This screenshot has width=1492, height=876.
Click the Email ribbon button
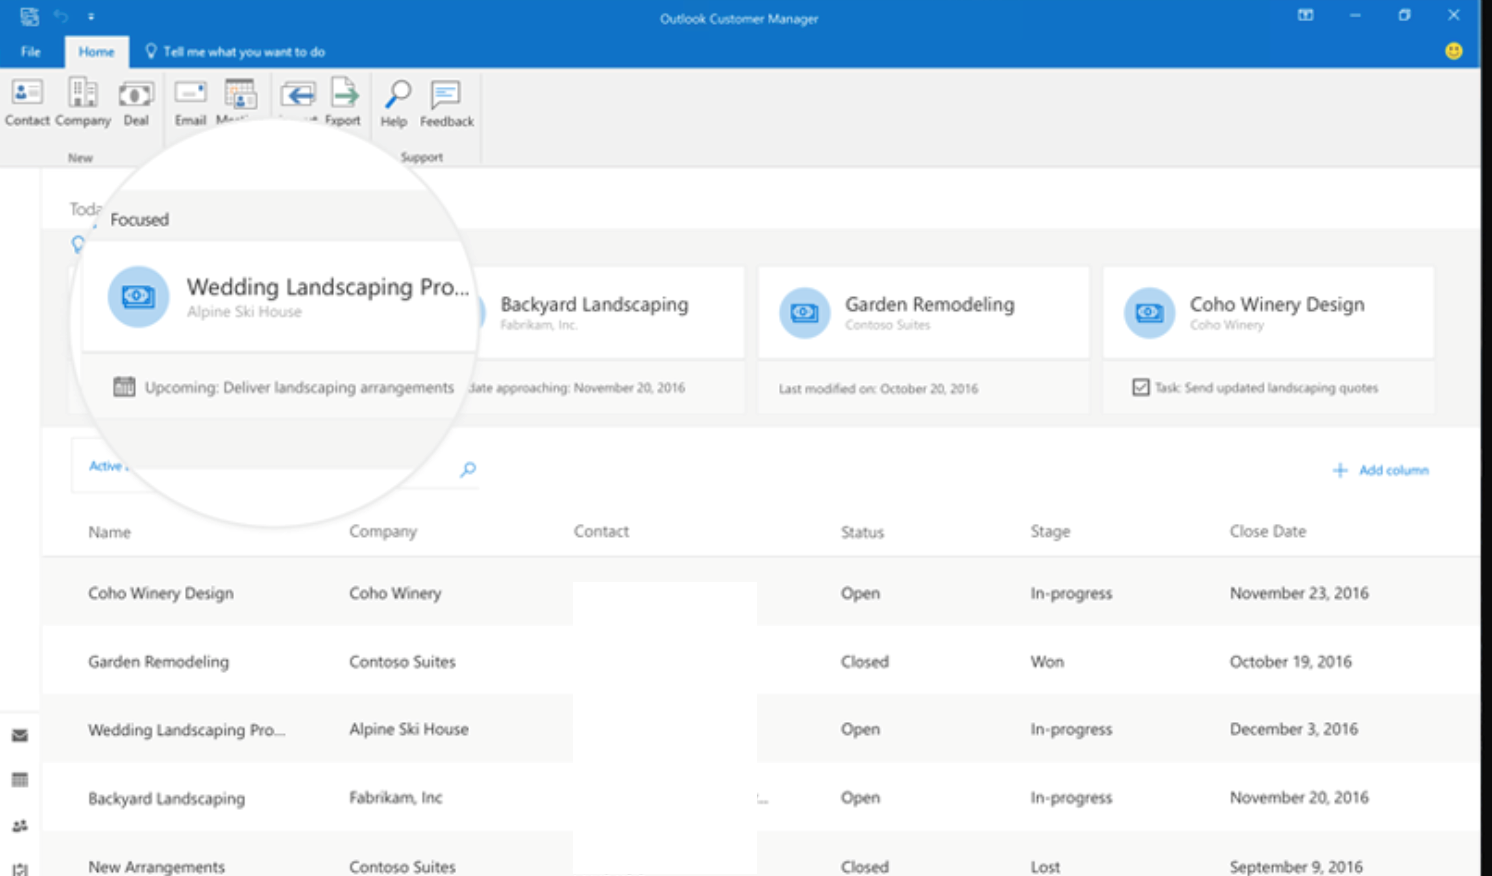(190, 103)
